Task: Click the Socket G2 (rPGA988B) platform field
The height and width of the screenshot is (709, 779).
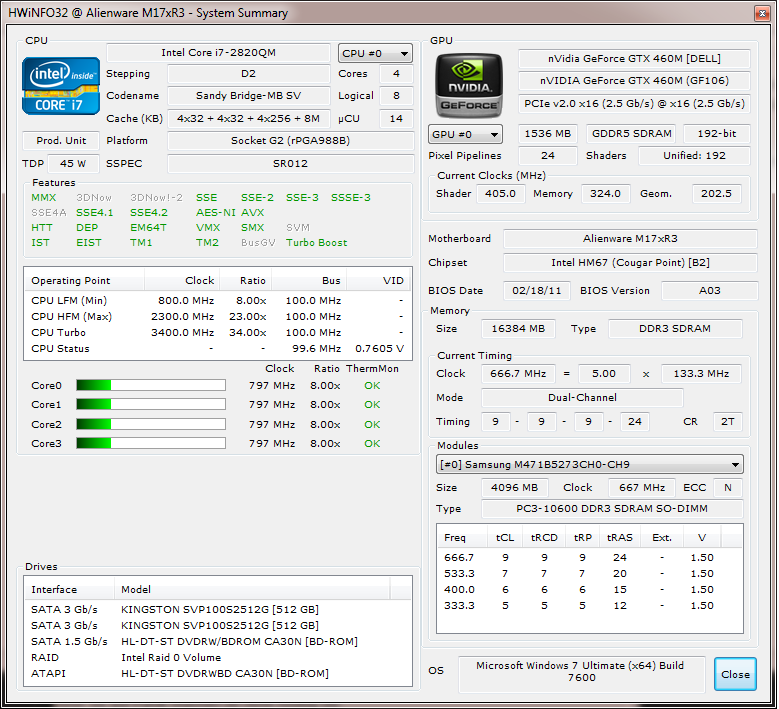Action: click(x=291, y=141)
